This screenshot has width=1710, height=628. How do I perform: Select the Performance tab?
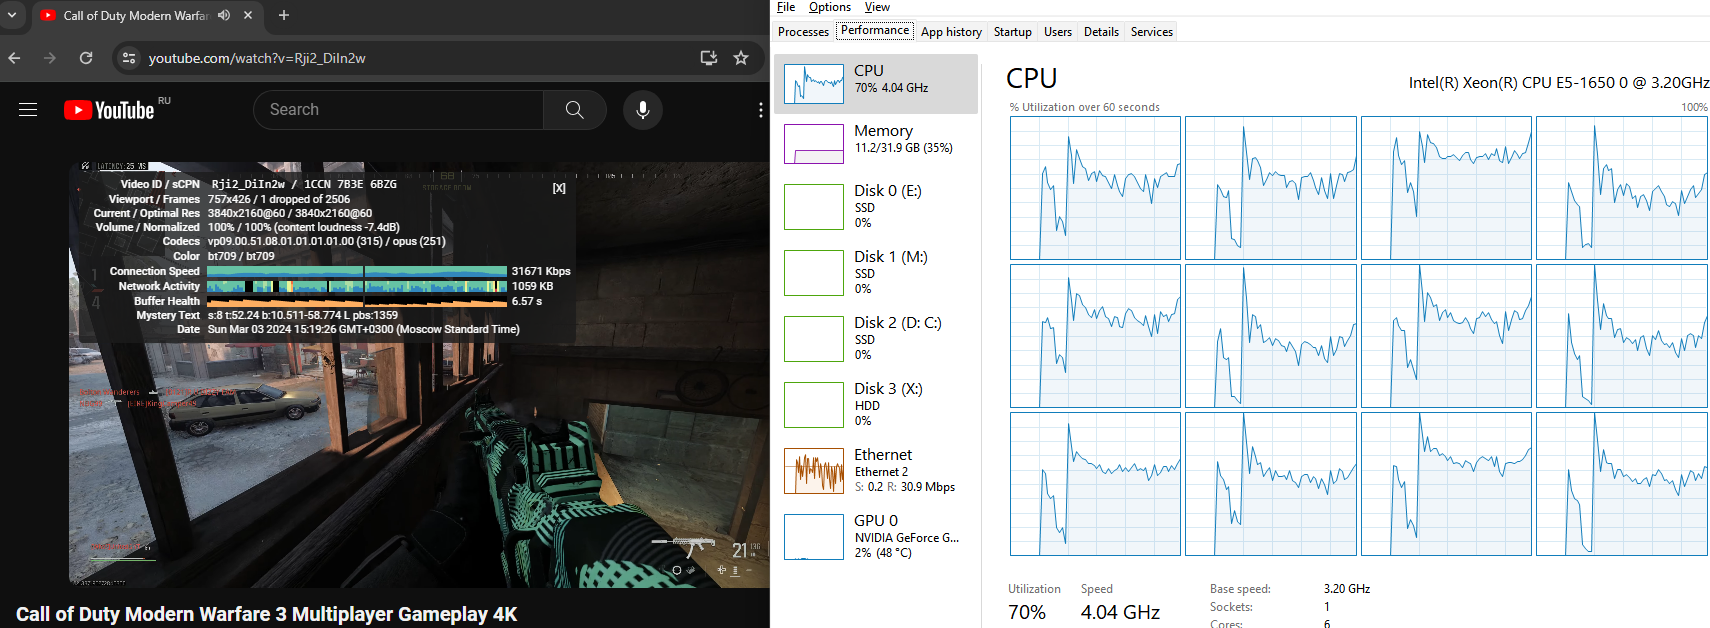point(875,31)
